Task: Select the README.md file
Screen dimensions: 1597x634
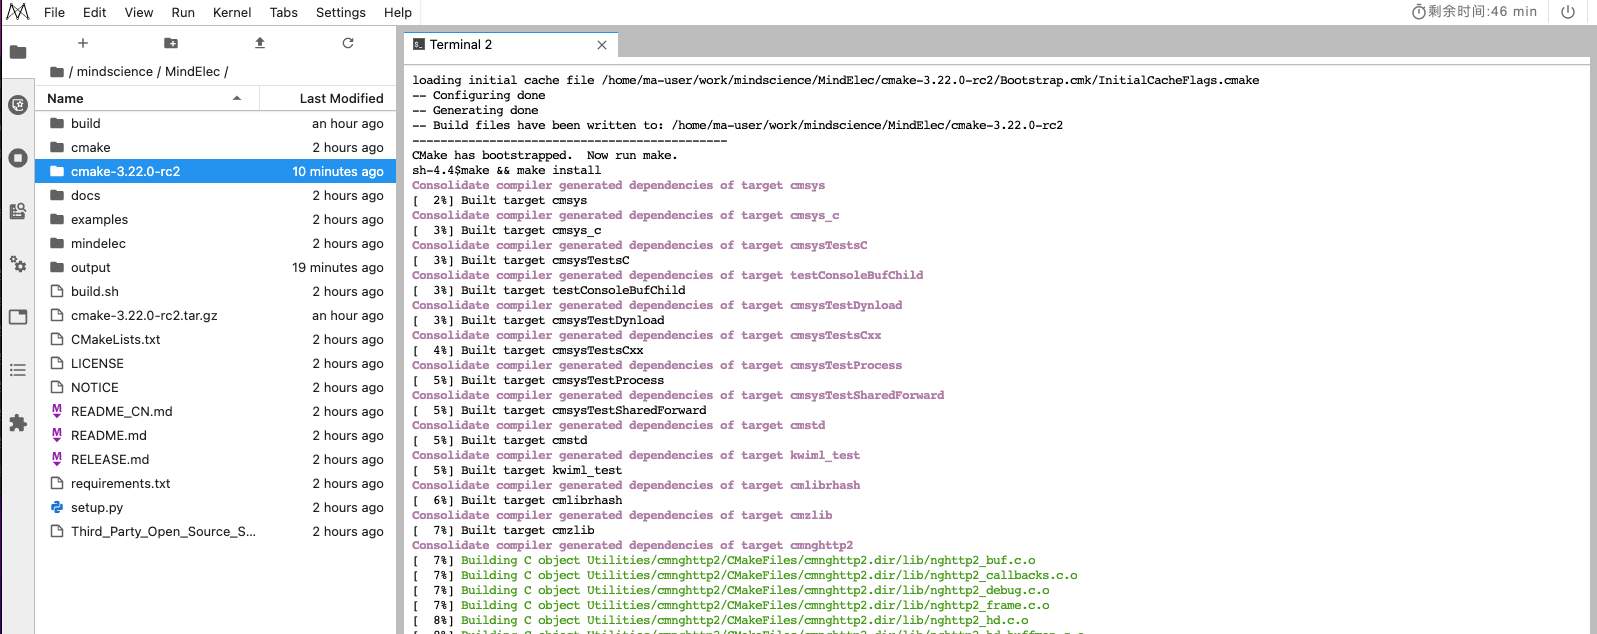Action: (216, 435)
